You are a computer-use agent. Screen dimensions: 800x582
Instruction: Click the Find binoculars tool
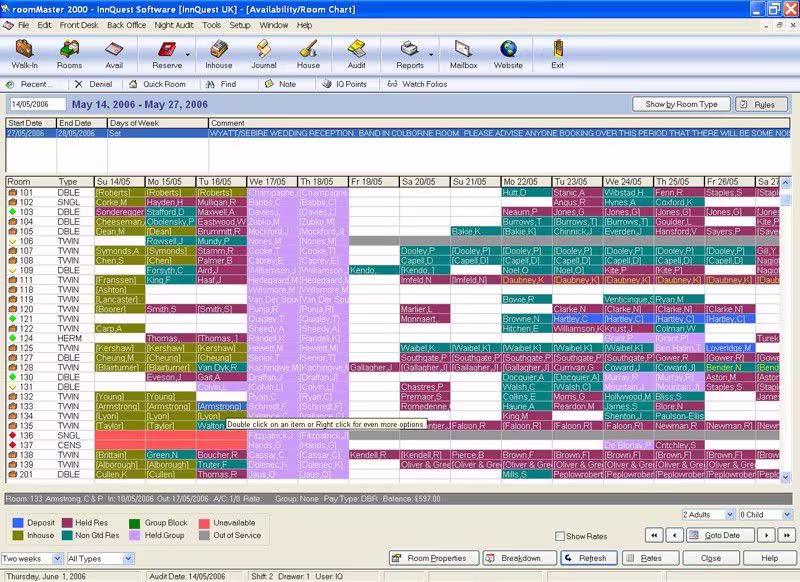coord(221,84)
